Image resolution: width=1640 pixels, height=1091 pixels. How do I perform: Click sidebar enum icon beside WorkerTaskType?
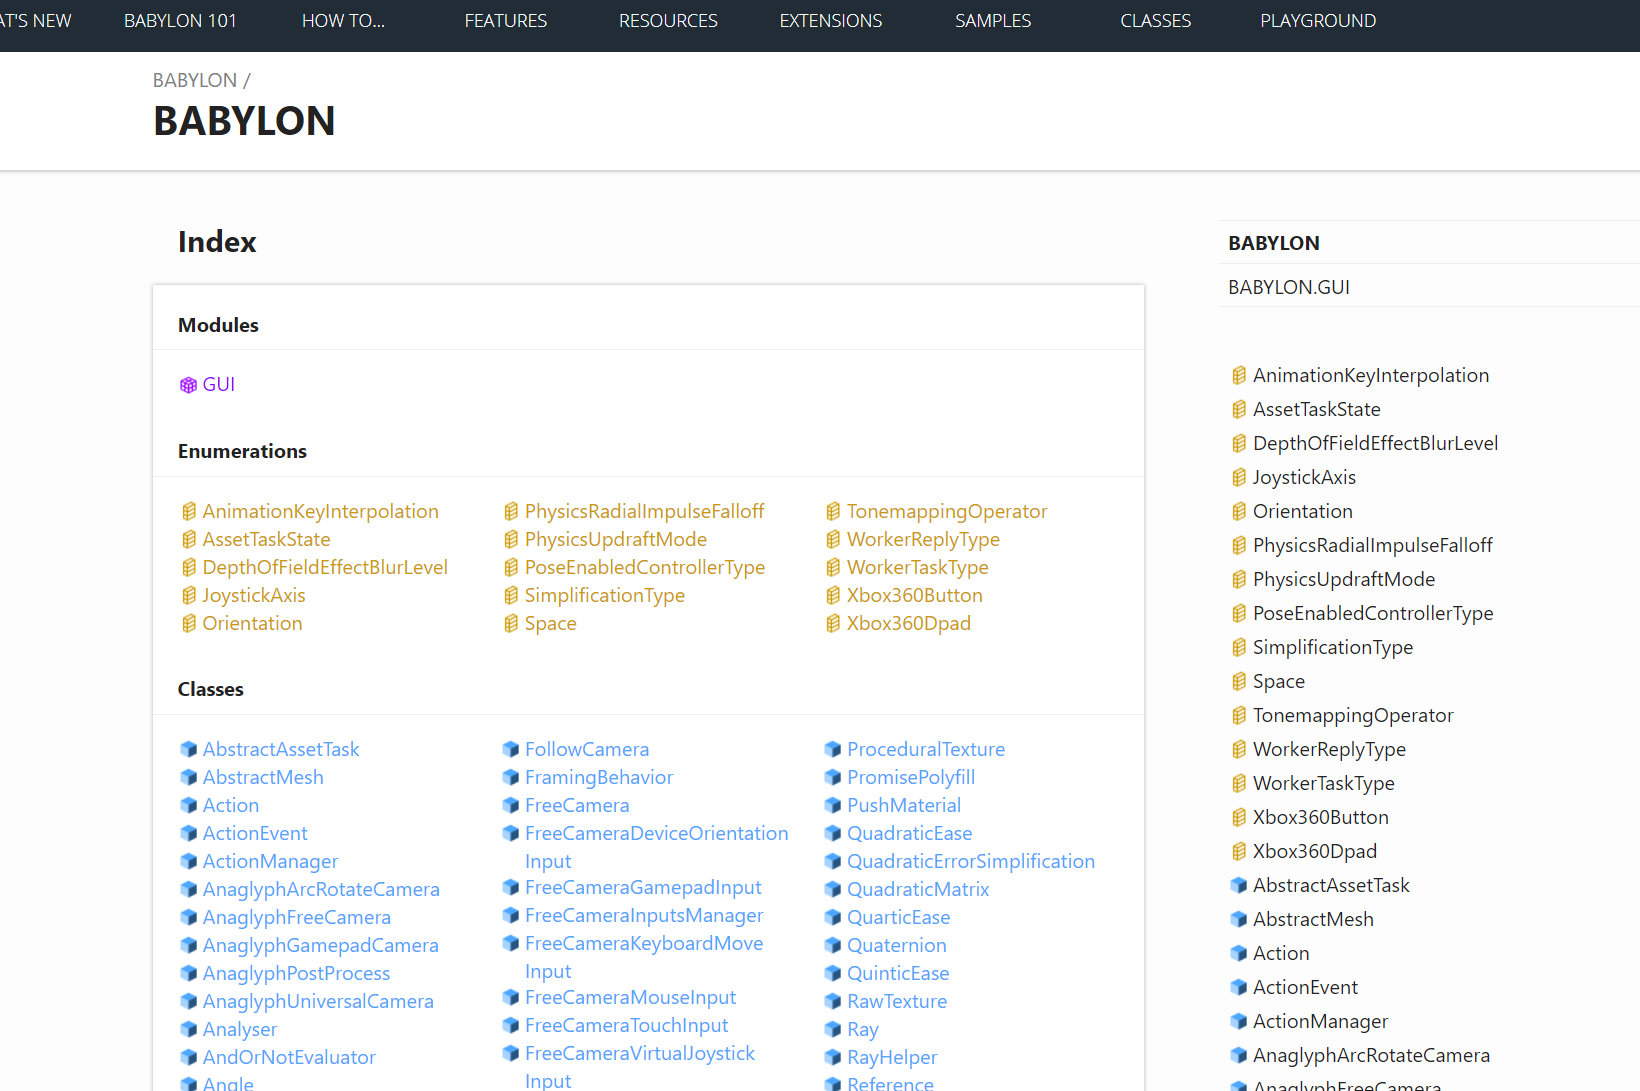[x=1239, y=784]
